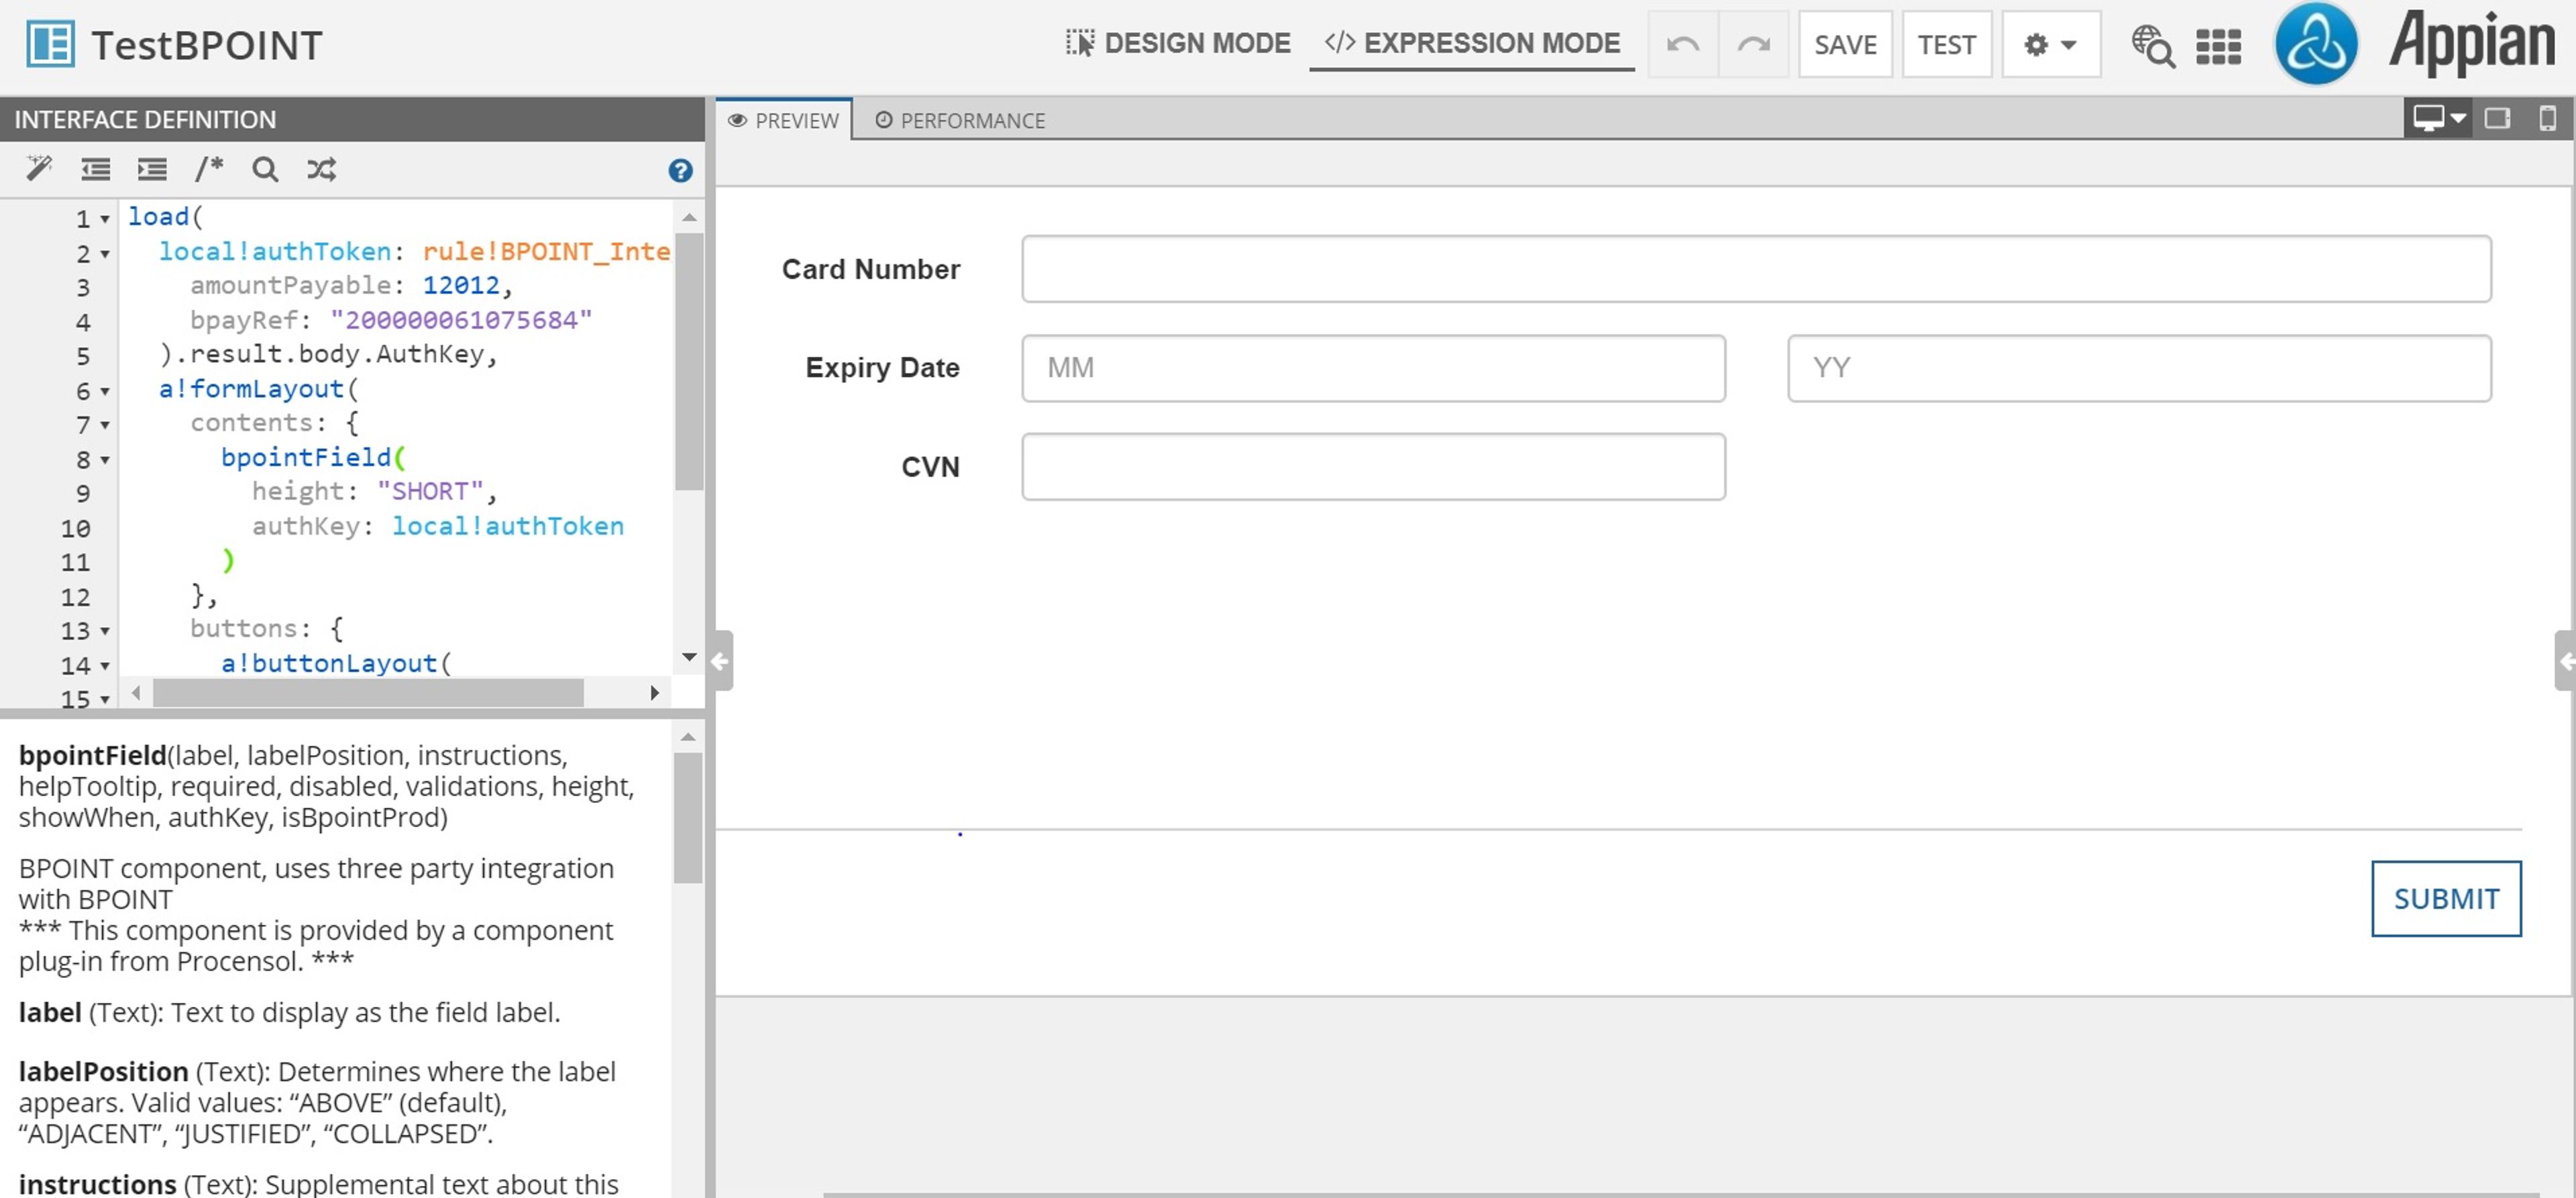Click the "SHORT" height value on line 9
Viewport: 2576px width, 1198px height.
pos(430,491)
